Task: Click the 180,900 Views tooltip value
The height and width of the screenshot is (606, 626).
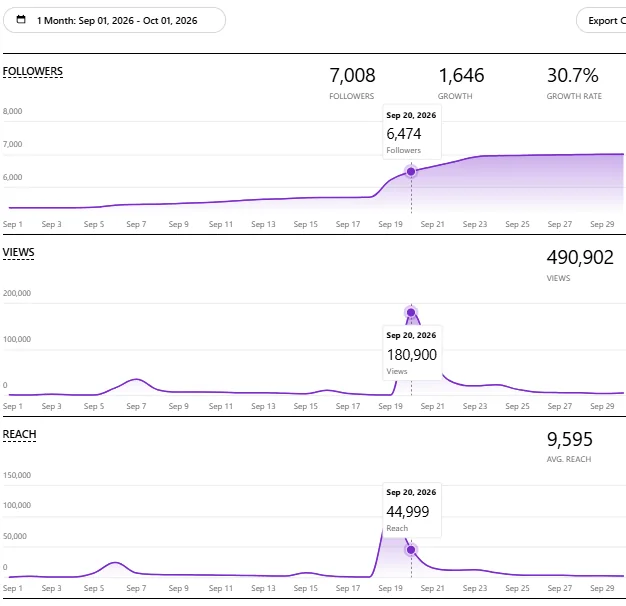Action: coord(412,354)
